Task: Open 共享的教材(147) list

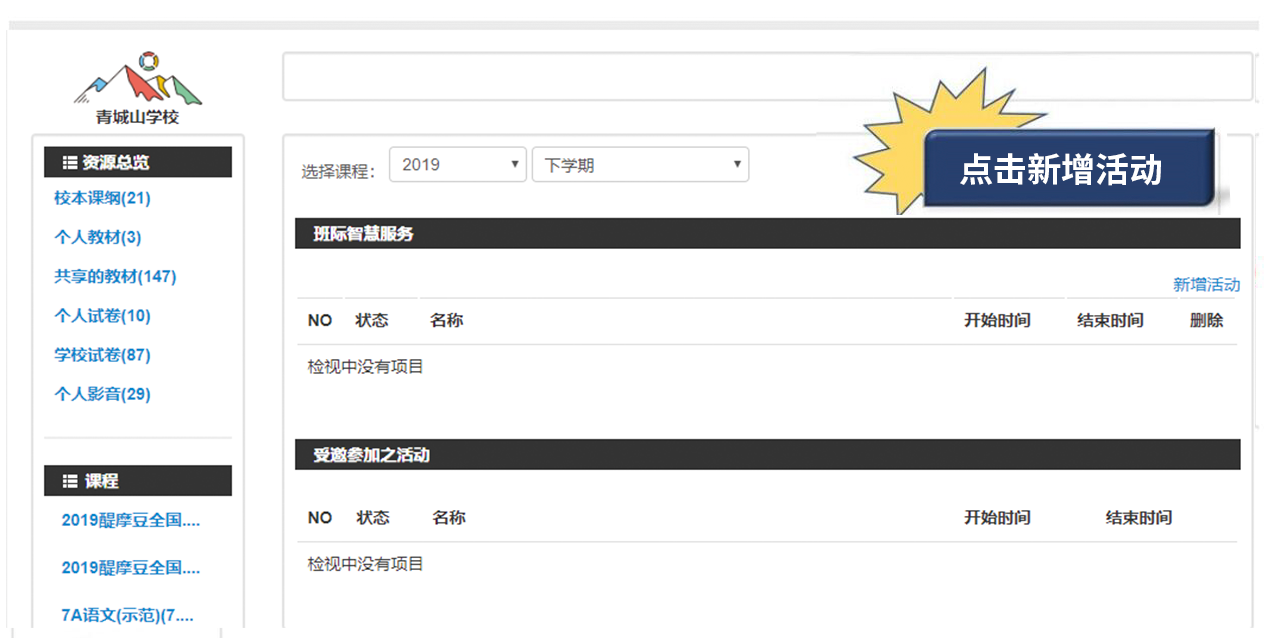Action: point(115,276)
